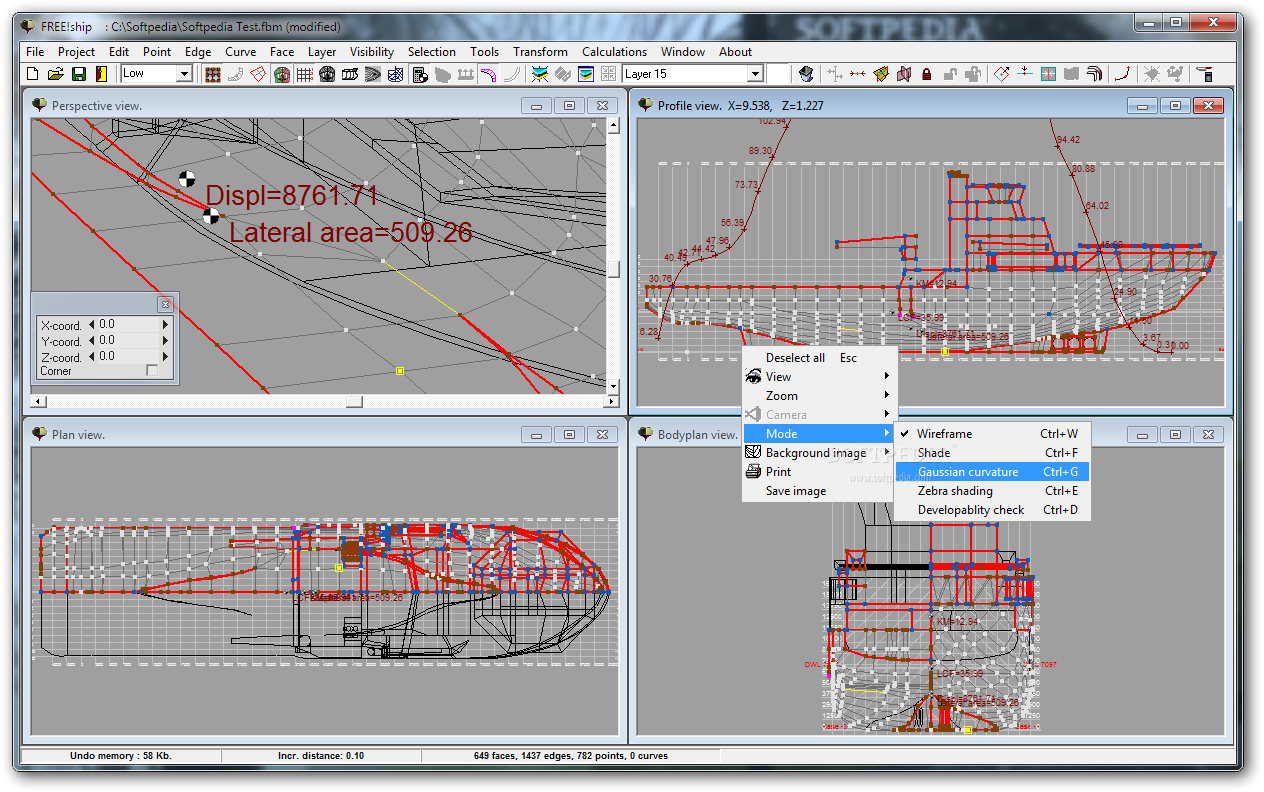Click Deselect all in context menu
The width and height of the screenshot is (1264, 792).
click(x=819, y=358)
